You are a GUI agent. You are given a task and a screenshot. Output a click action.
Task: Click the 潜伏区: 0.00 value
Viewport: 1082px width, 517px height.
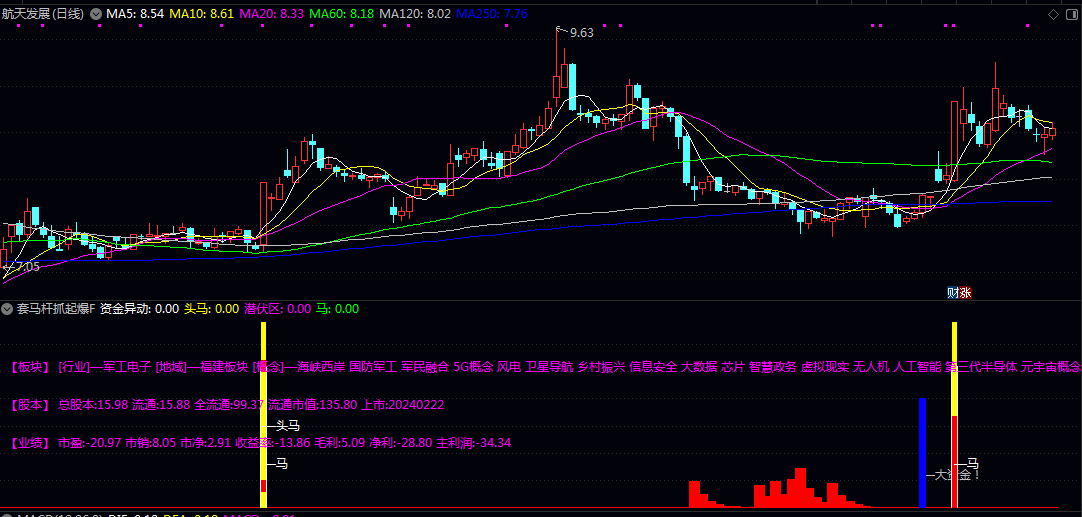click(277, 309)
